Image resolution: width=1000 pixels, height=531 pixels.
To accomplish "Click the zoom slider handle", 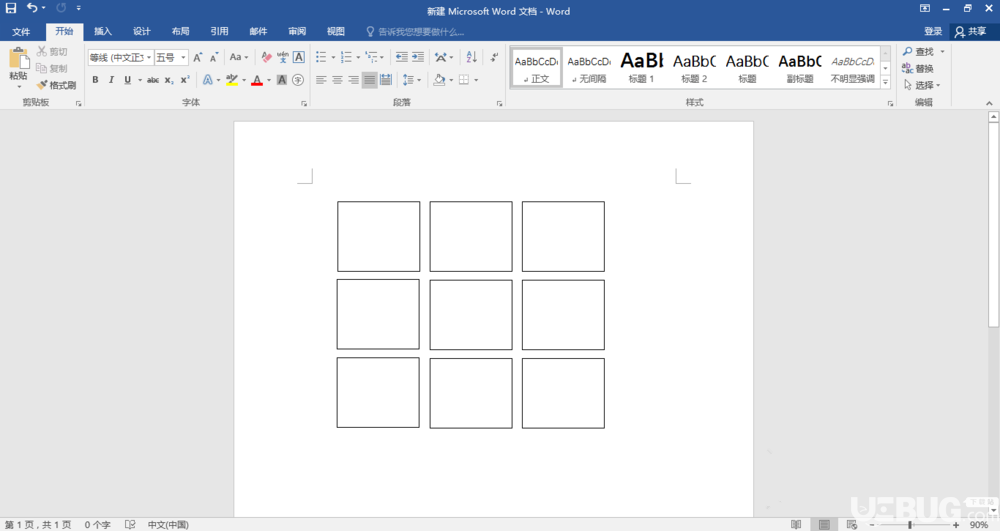I will [x=910, y=525].
